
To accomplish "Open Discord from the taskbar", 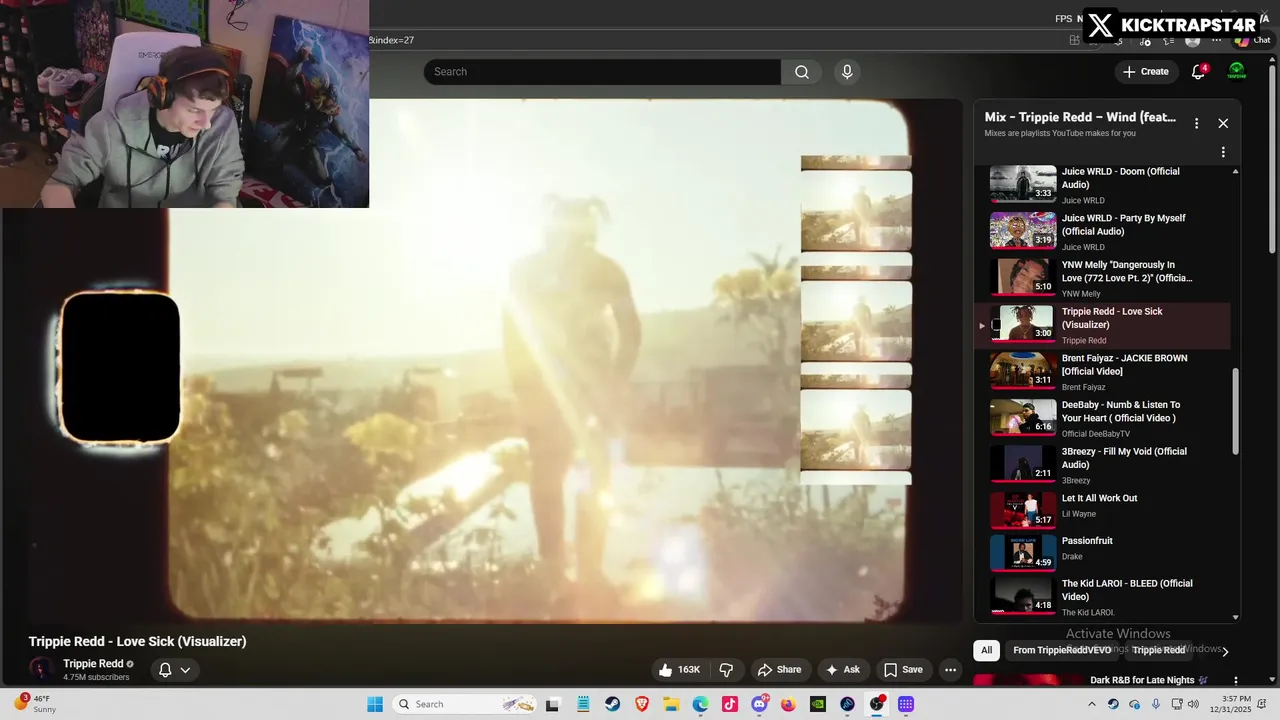I will (759, 704).
